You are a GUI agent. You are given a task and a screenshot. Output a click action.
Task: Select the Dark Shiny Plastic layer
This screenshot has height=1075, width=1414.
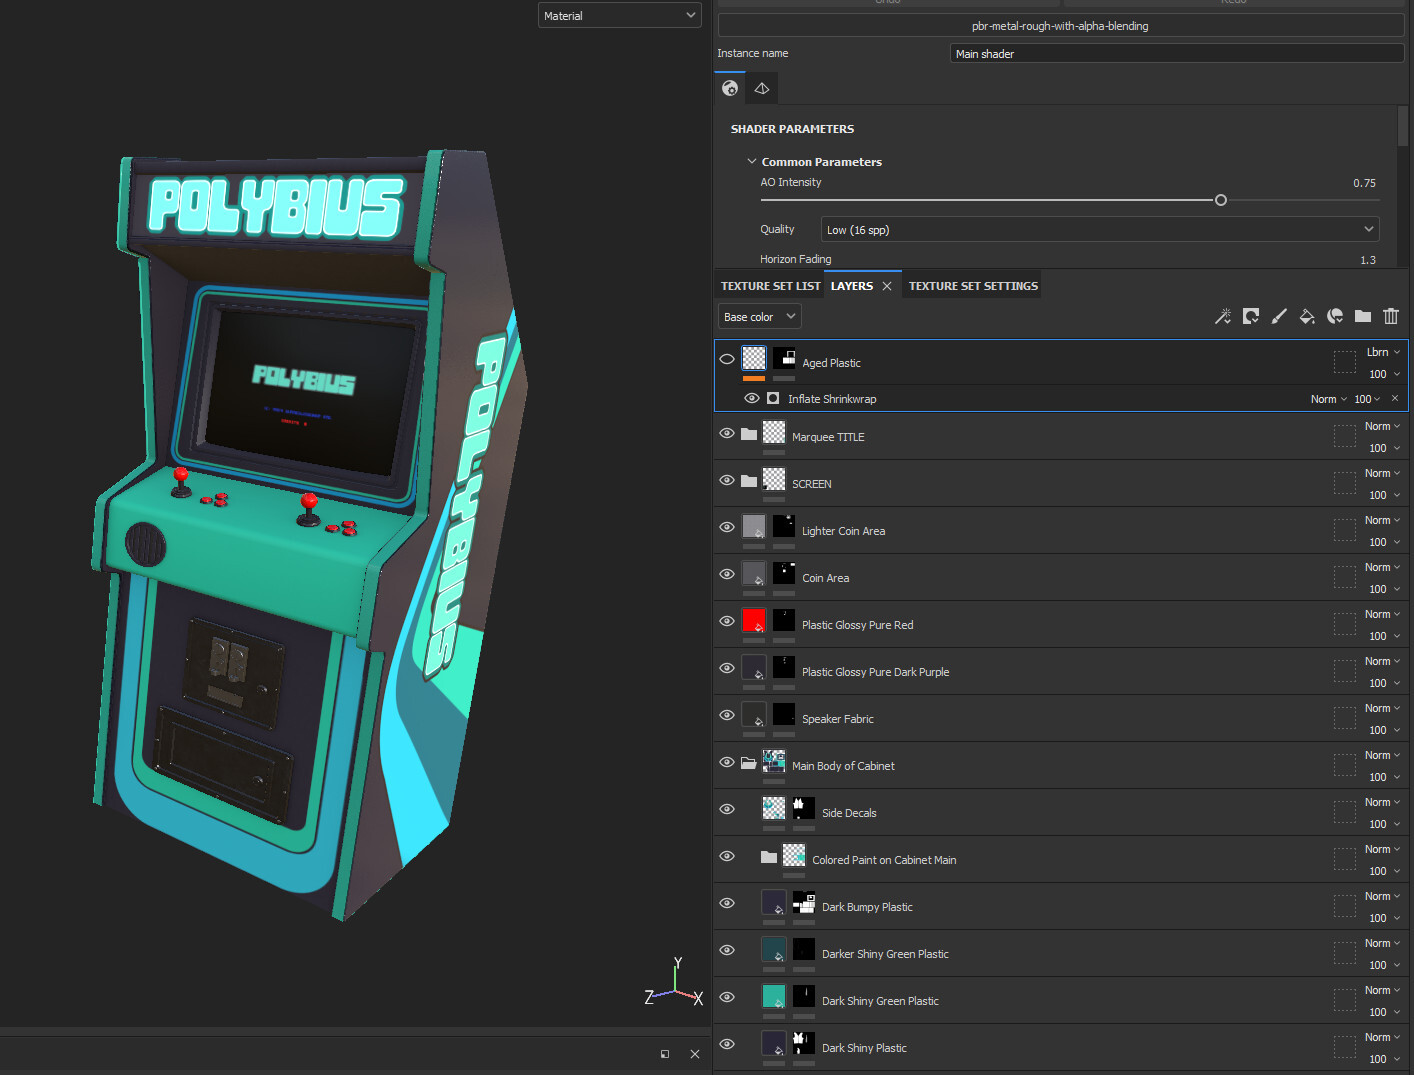(1062, 1047)
